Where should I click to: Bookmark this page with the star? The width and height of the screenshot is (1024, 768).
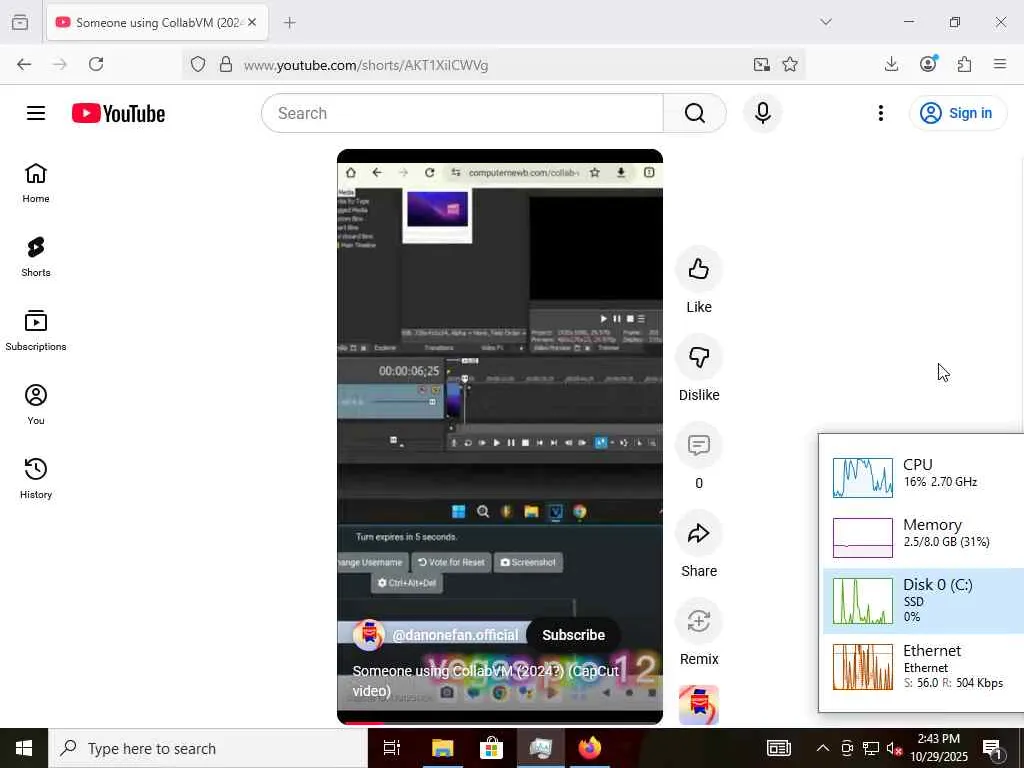(790, 64)
